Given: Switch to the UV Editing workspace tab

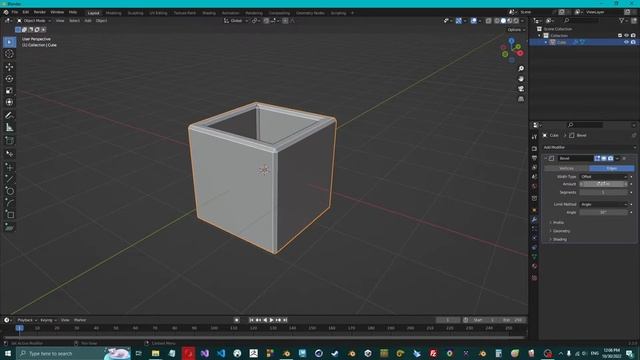Looking at the screenshot, I should 158,13.
